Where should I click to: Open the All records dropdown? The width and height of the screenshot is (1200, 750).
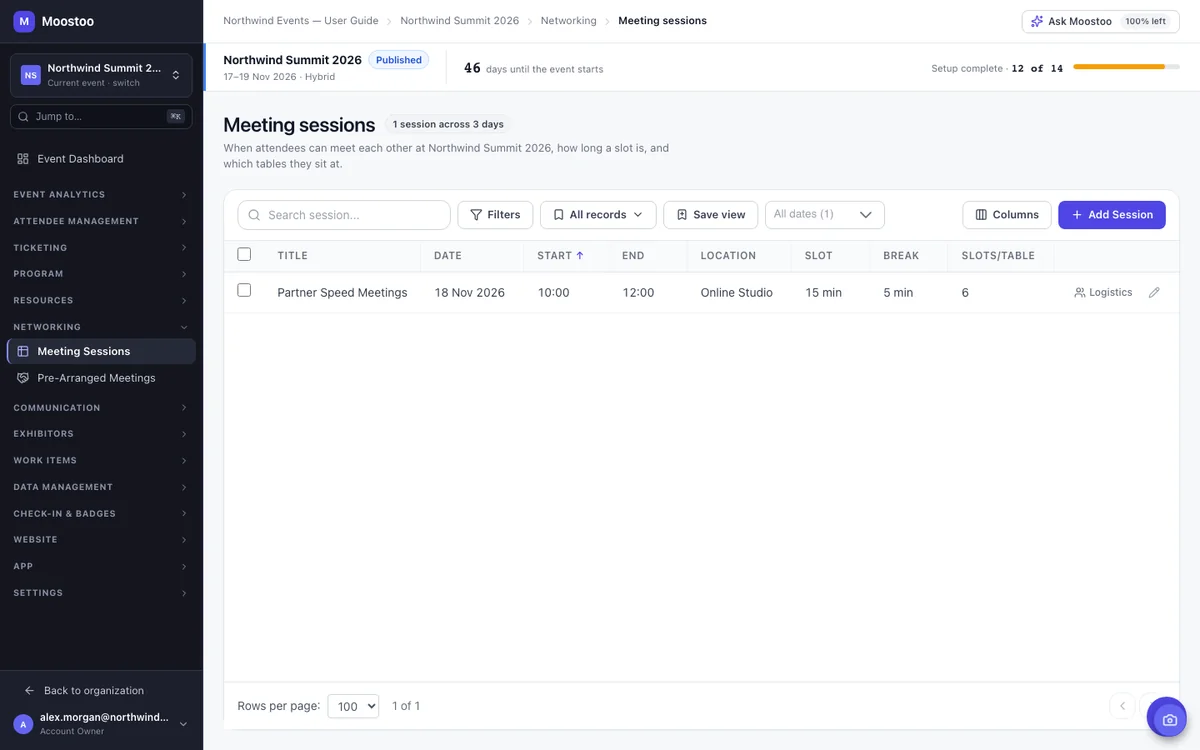click(x=598, y=215)
